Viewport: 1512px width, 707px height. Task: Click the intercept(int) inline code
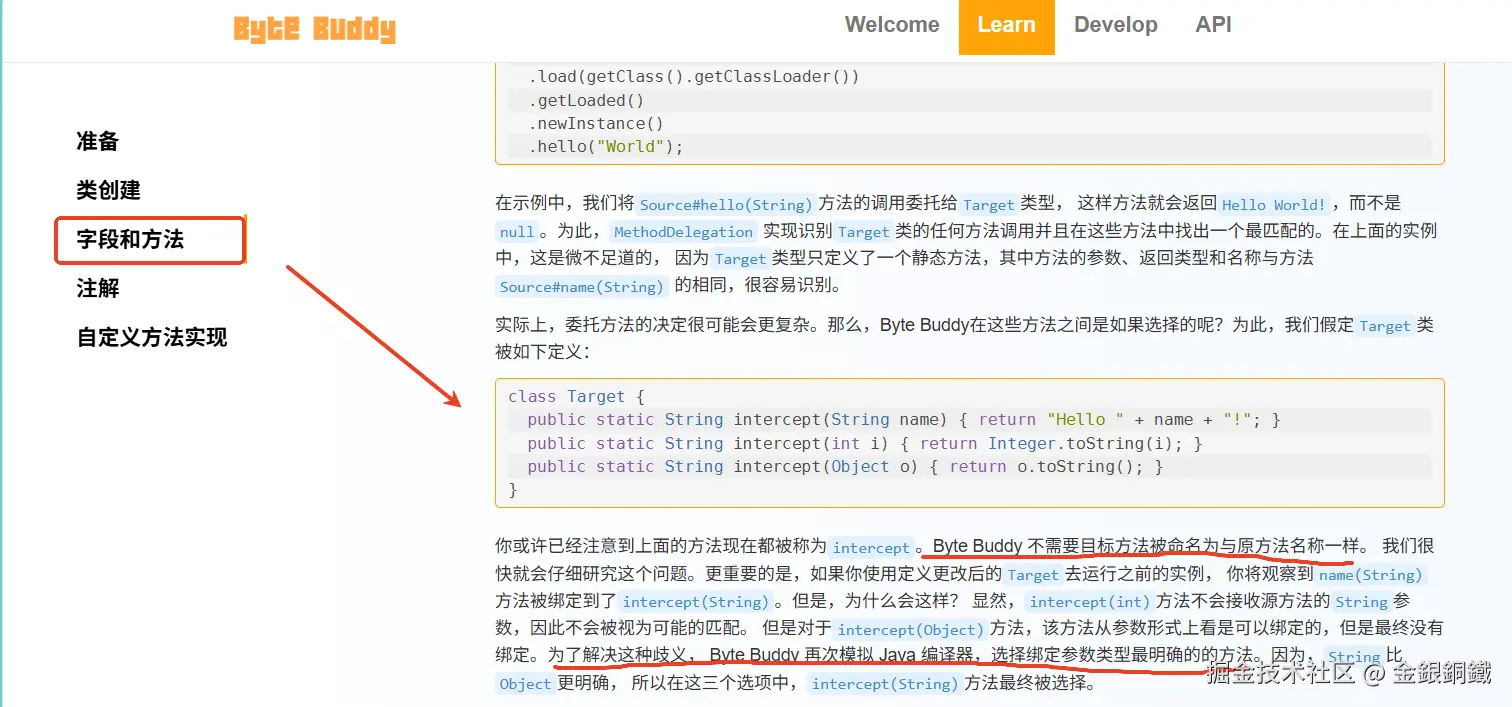[x=1089, y=602]
